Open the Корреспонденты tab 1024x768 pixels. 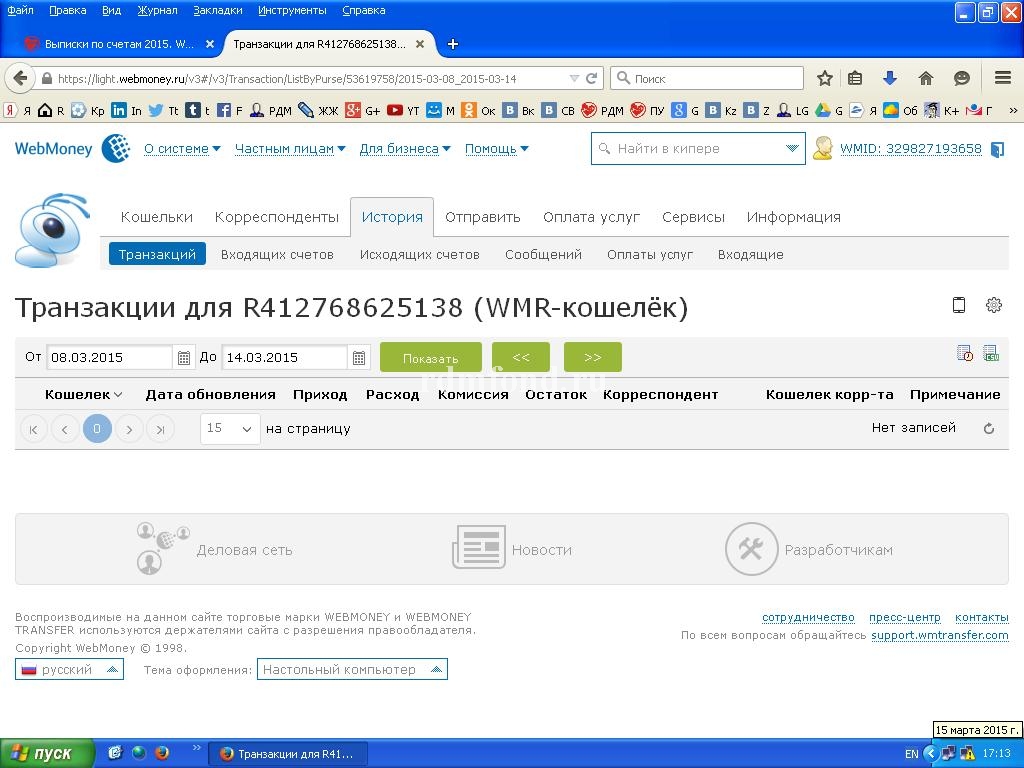pyautogui.click(x=277, y=217)
